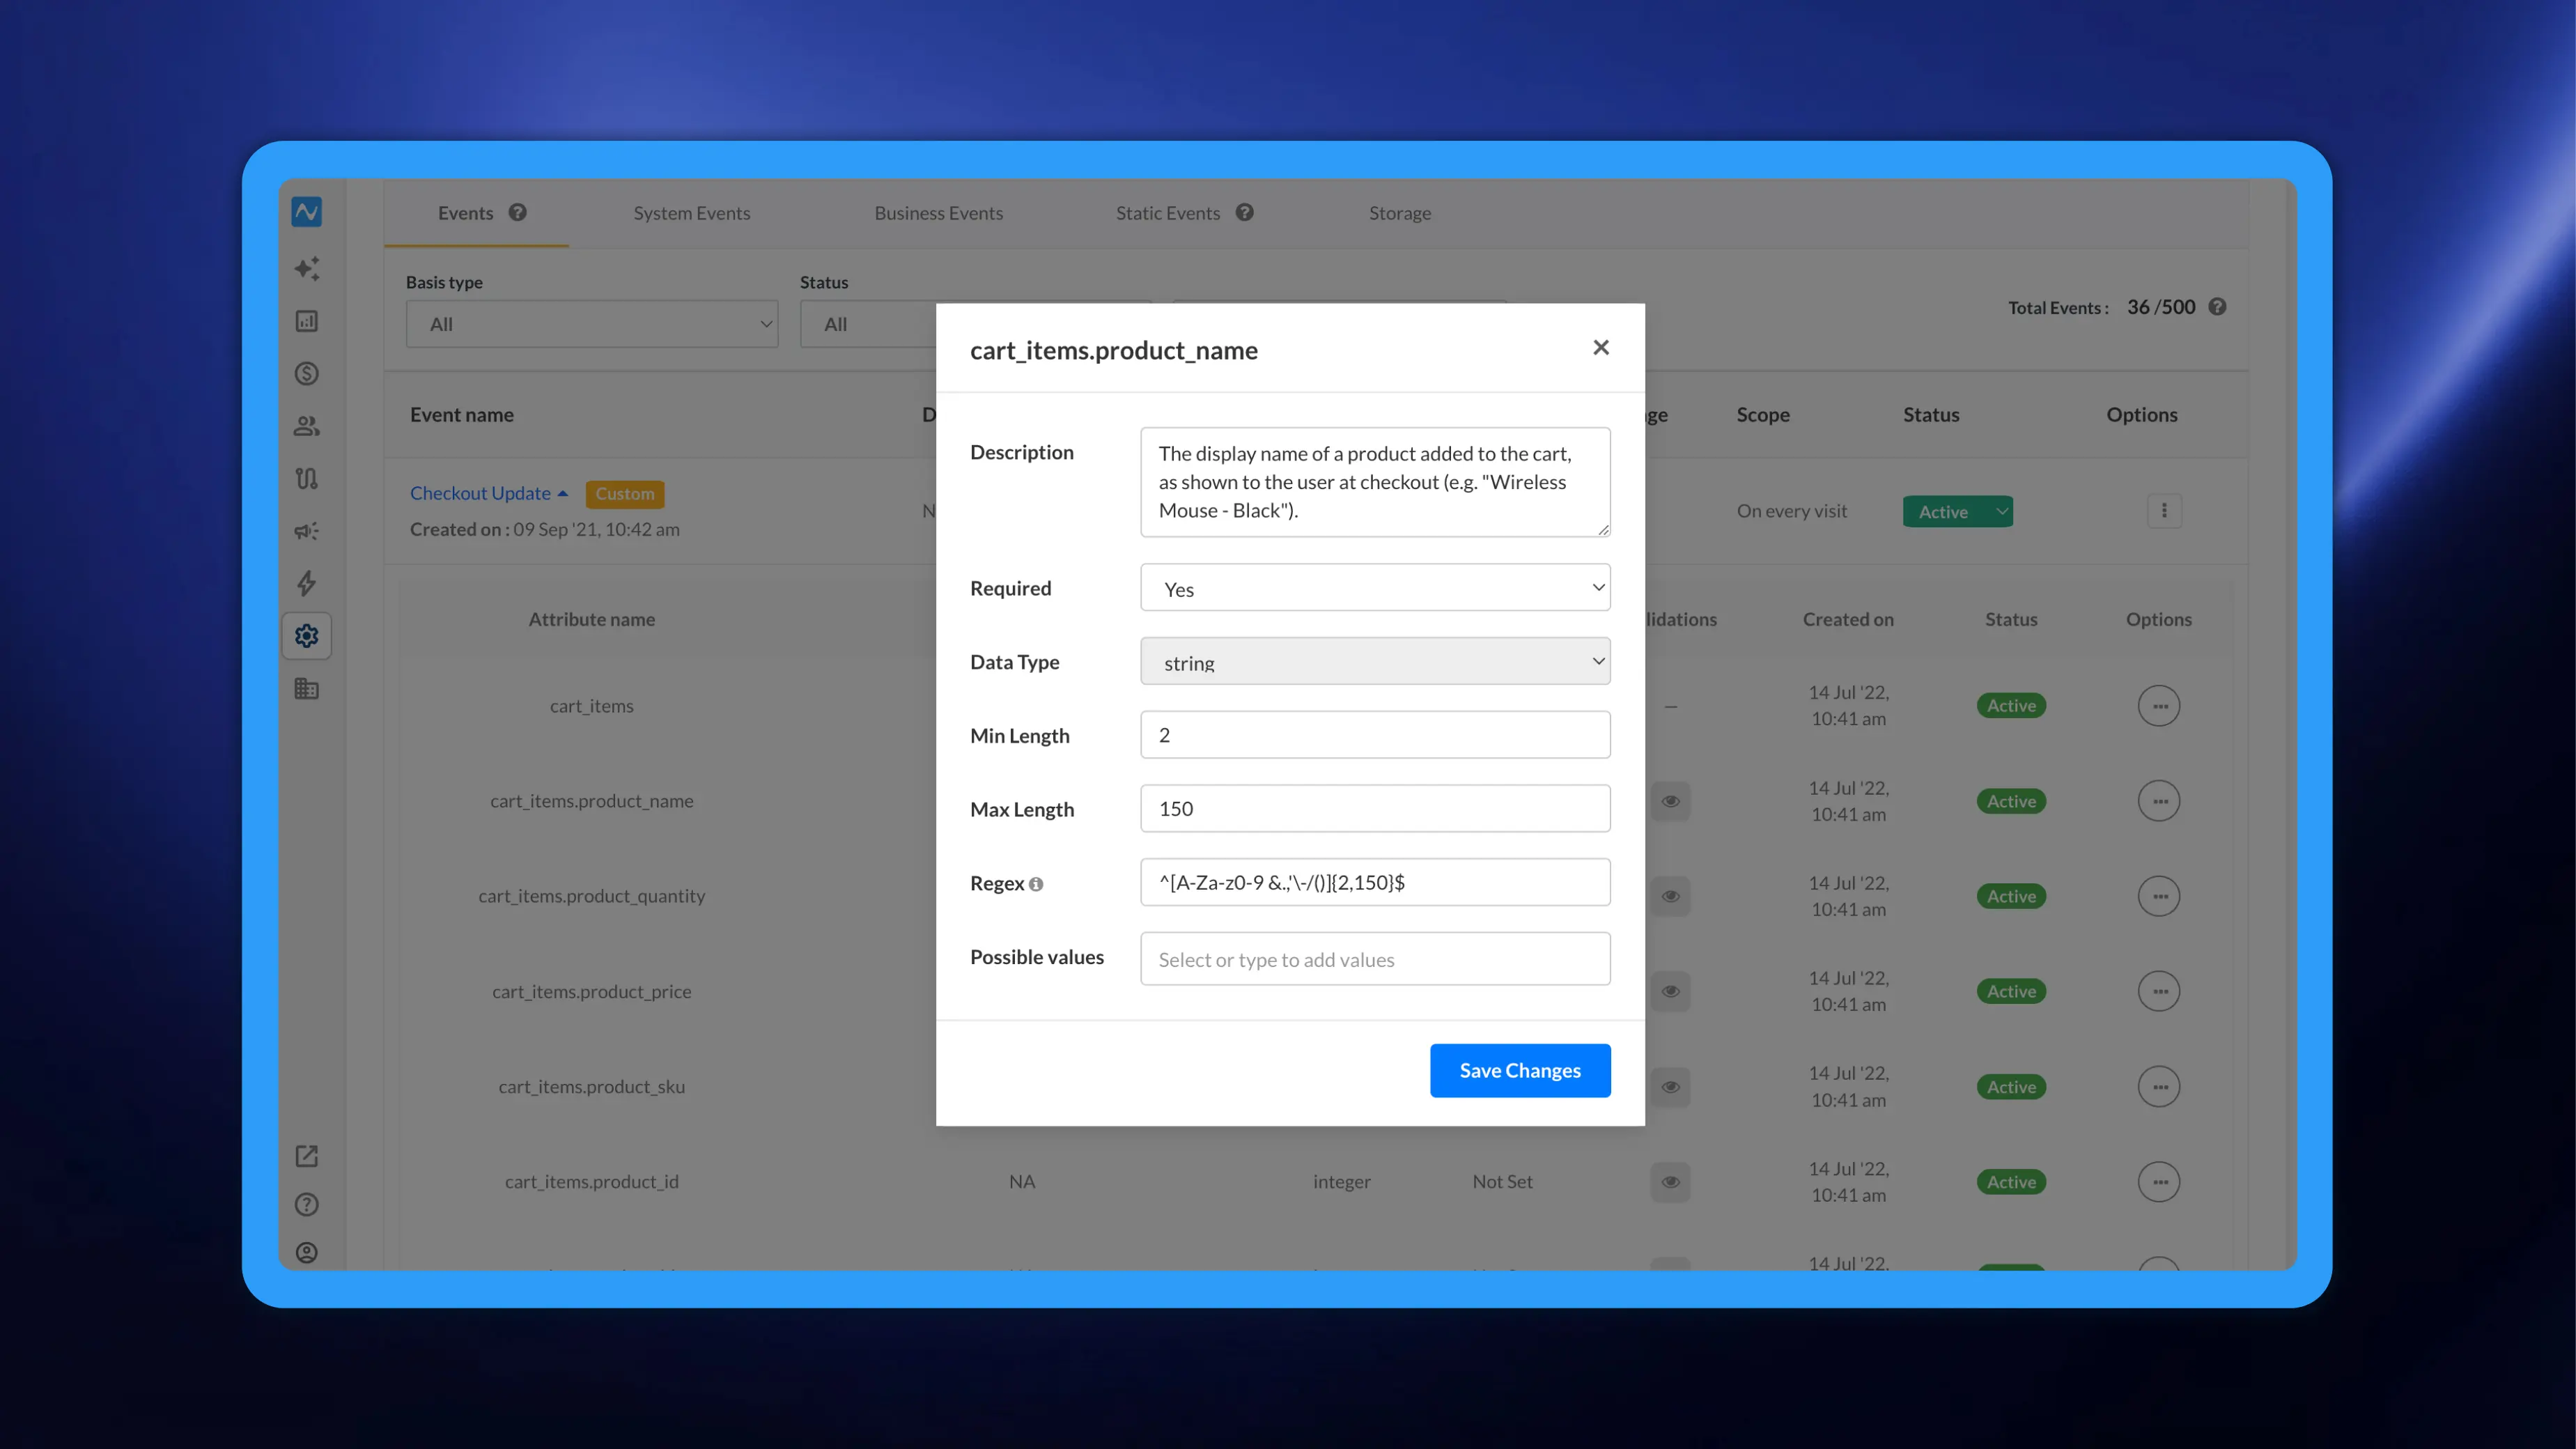Screen dimensions: 2576x1449
Task: Toggle eye icon for cart_items.product_name row
Action: point(1670,801)
